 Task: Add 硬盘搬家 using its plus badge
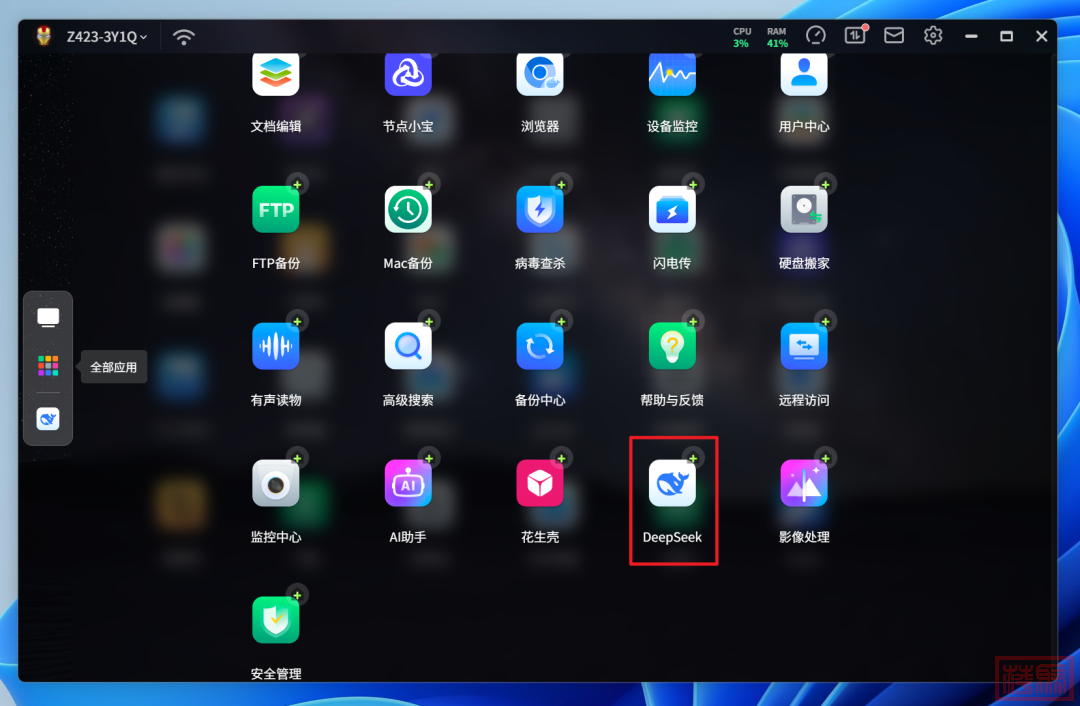[x=825, y=185]
